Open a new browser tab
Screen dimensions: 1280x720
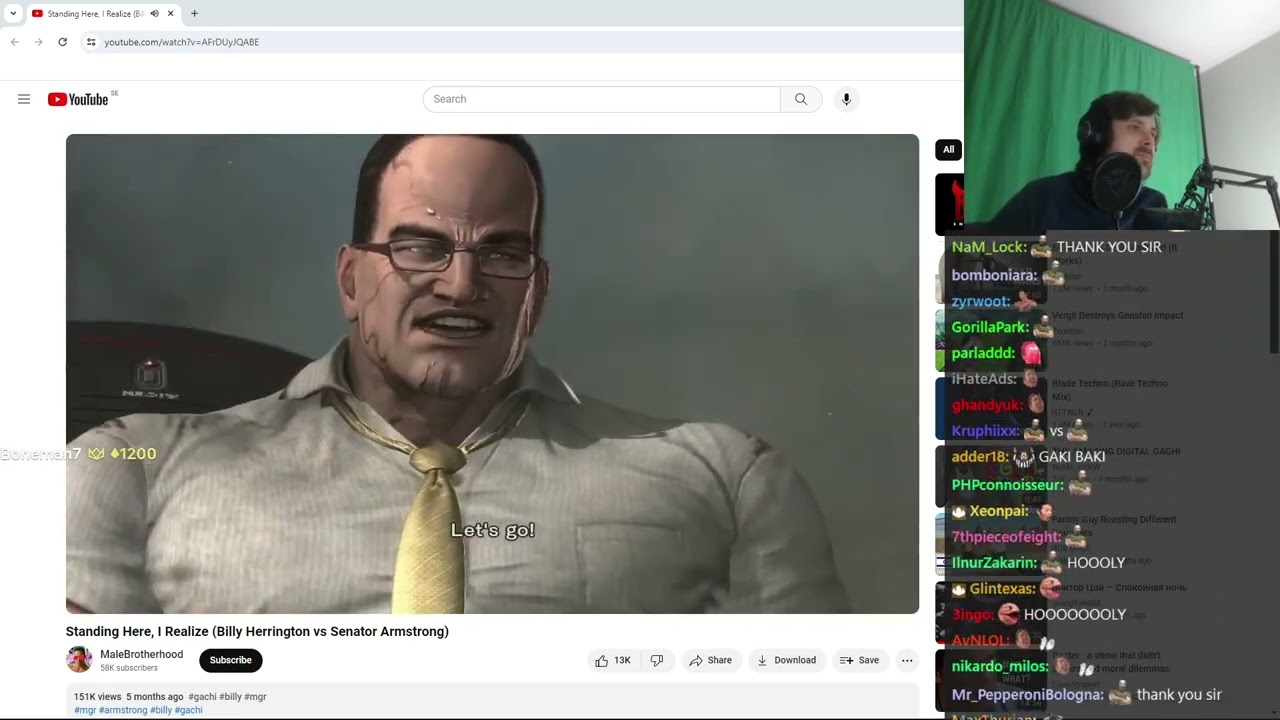coord(194,14)
